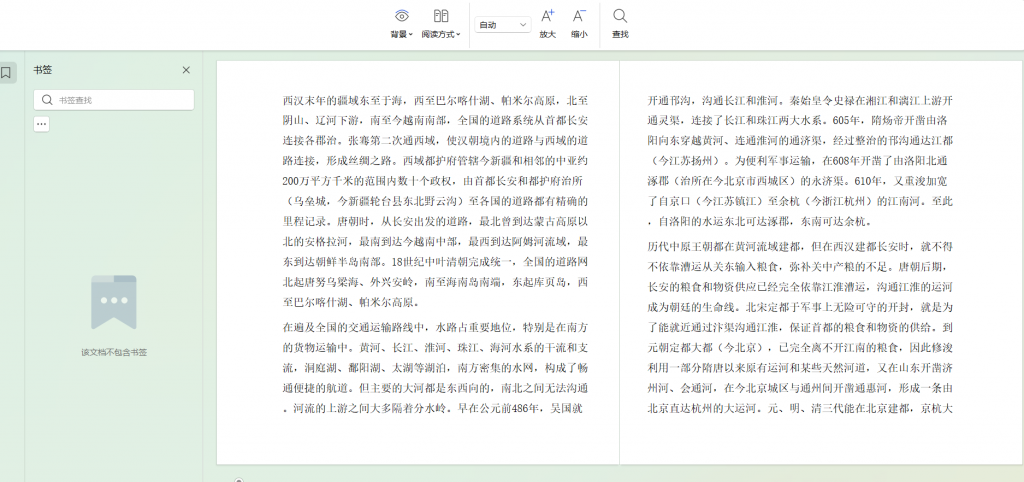1024x482 pixels.
Task: Click paragraph starting 历代中原王朝都在黄河流域建都
Action: tap(800, 327)
